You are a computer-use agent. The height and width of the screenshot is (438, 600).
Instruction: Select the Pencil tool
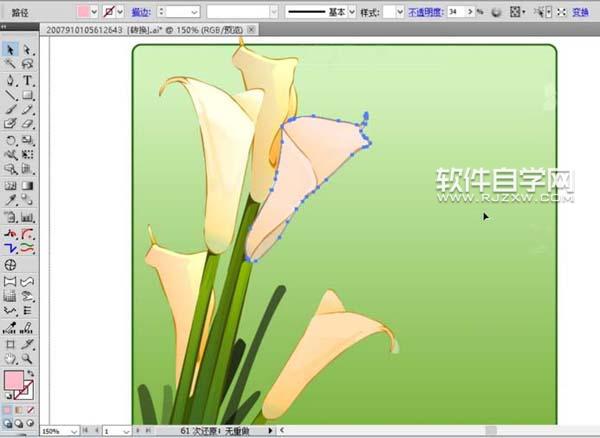27,109
